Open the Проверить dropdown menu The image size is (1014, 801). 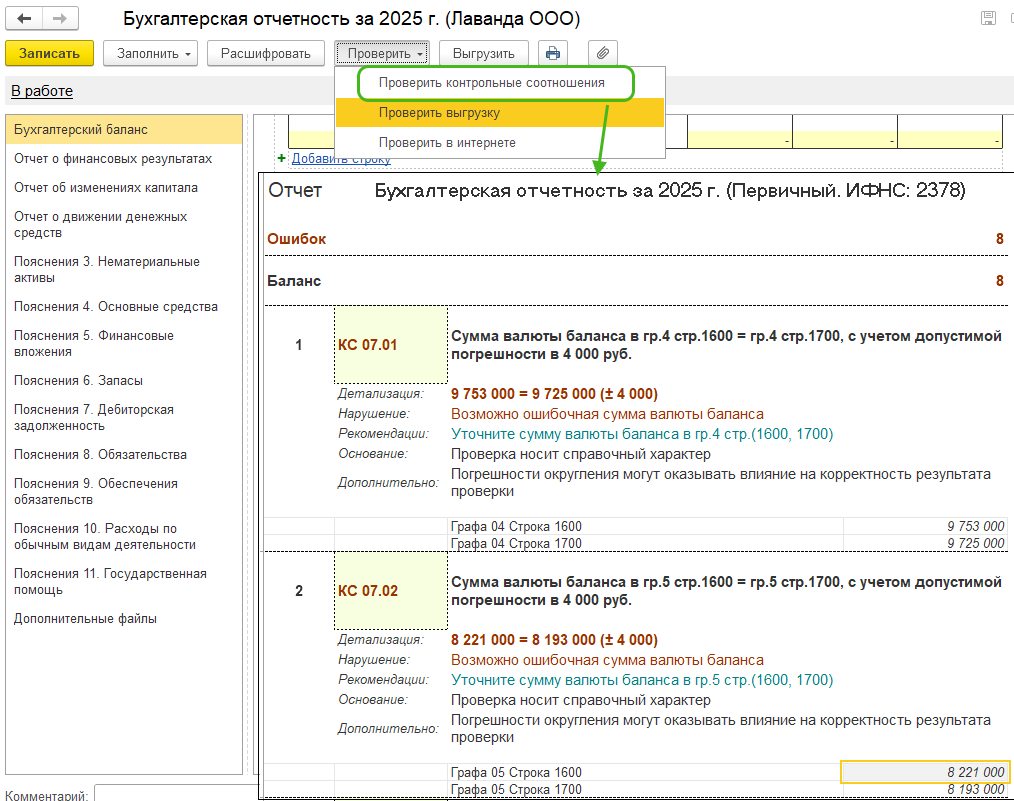385,53
